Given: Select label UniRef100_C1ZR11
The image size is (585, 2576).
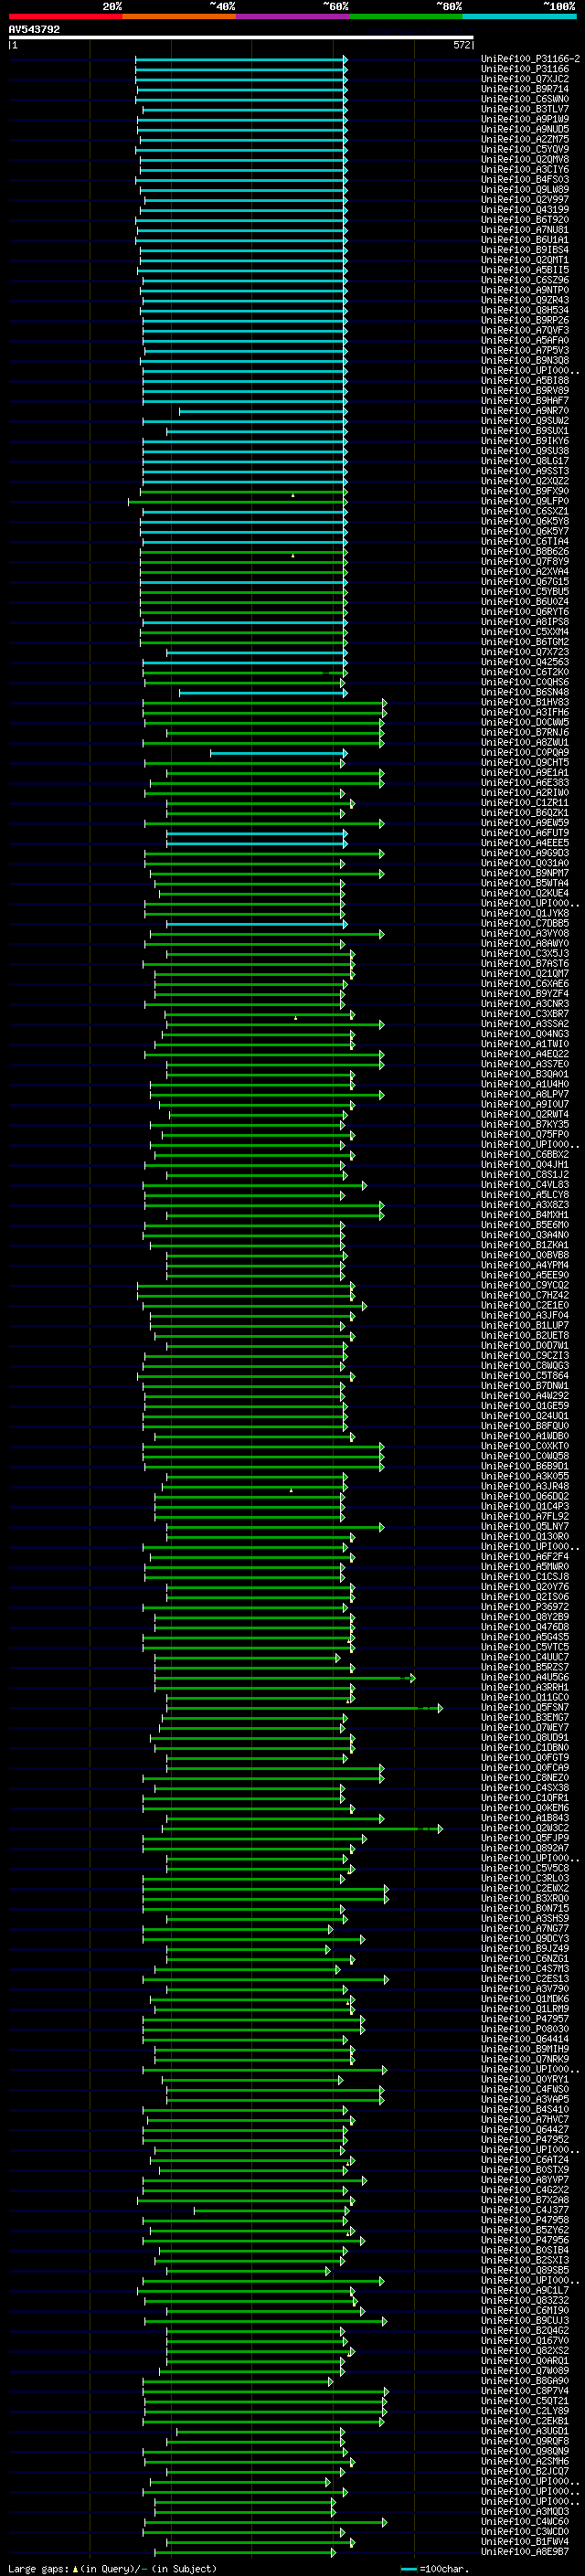Looking at the screenshot, I should [x=525, y=803].
